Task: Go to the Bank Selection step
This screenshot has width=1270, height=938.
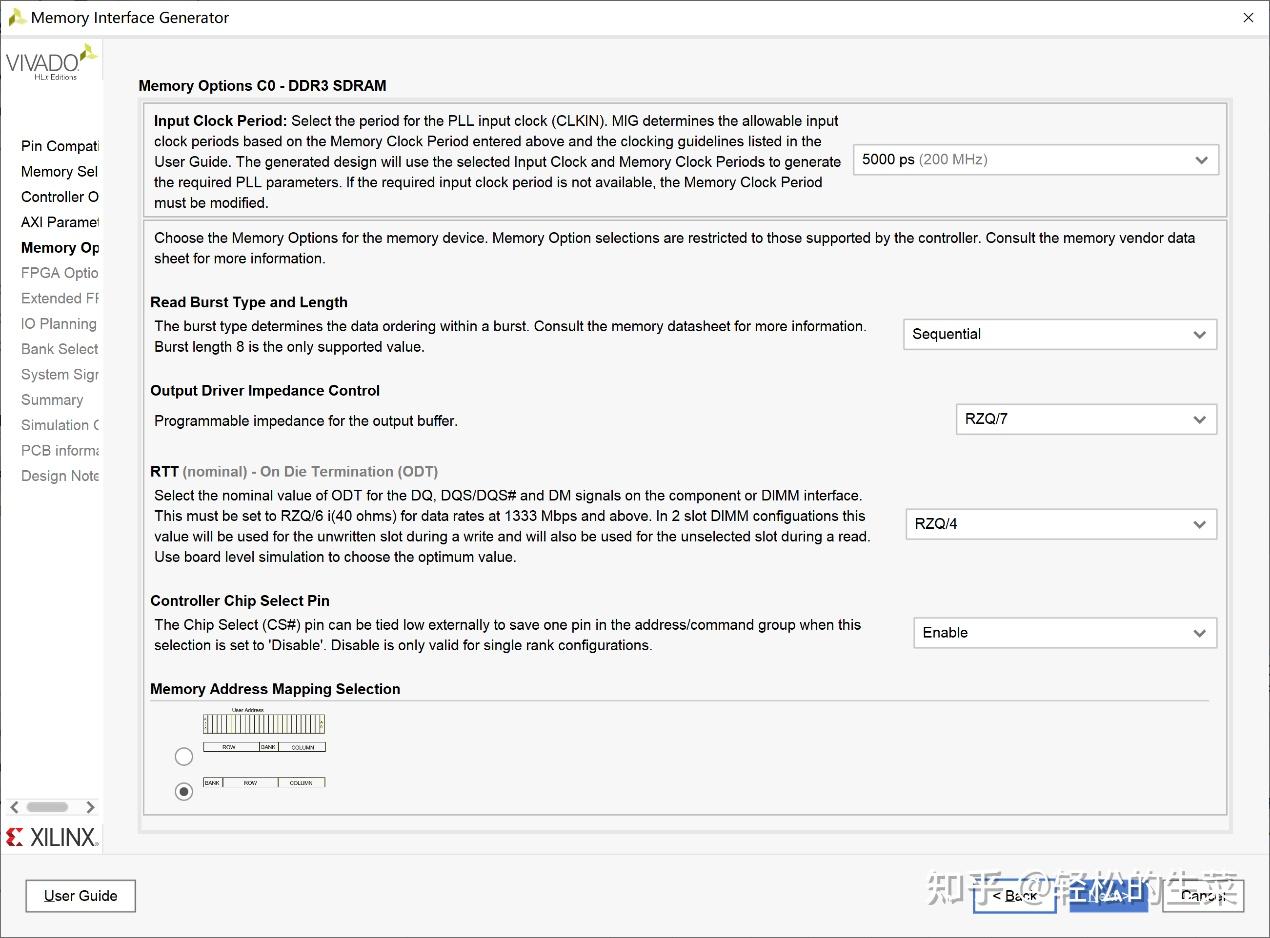Action: tap(60, 349)
